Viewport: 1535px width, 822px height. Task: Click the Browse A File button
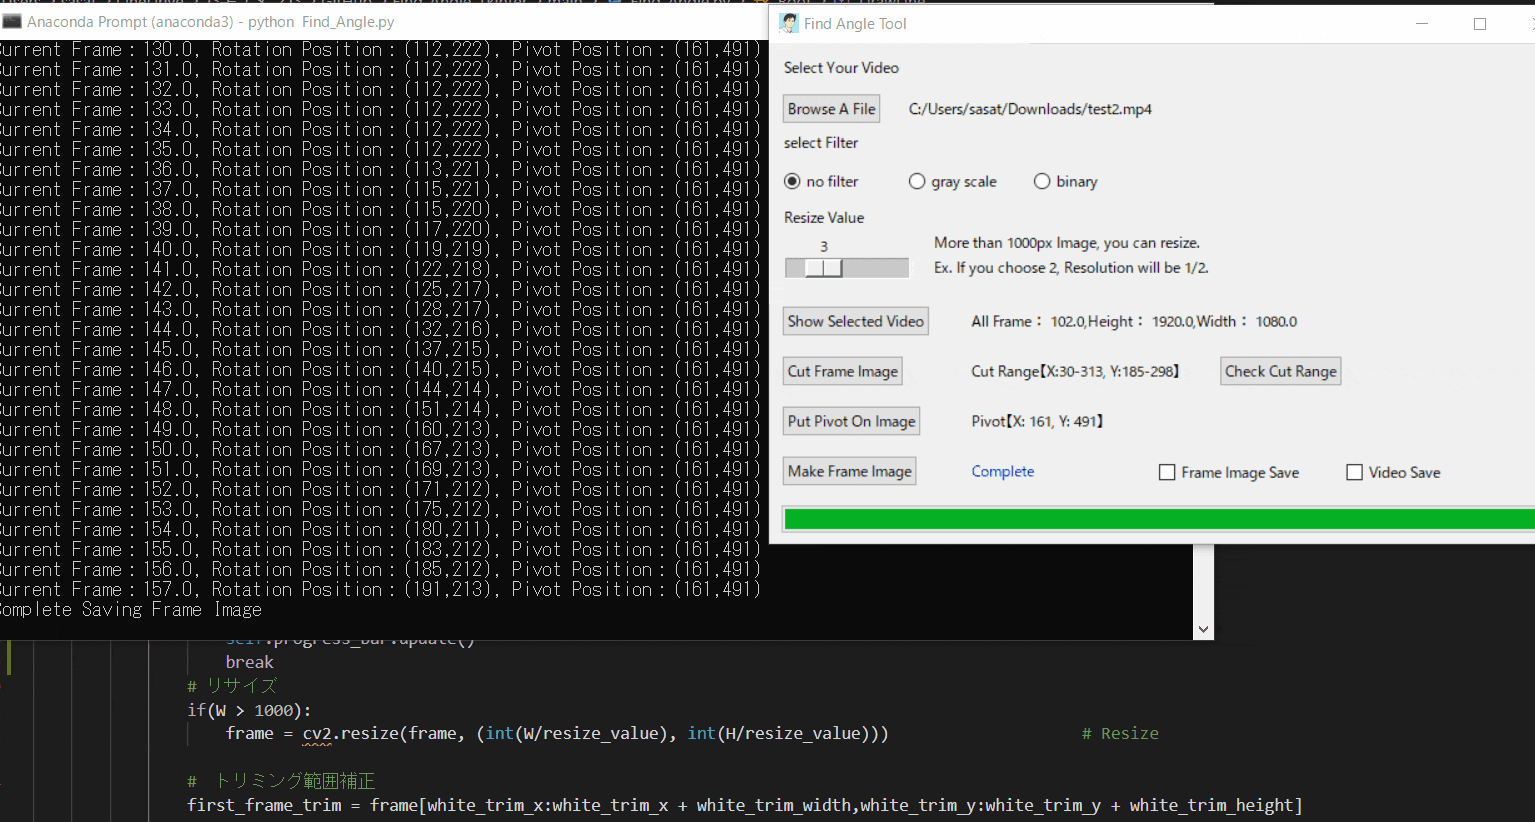[x=831, y=109]
